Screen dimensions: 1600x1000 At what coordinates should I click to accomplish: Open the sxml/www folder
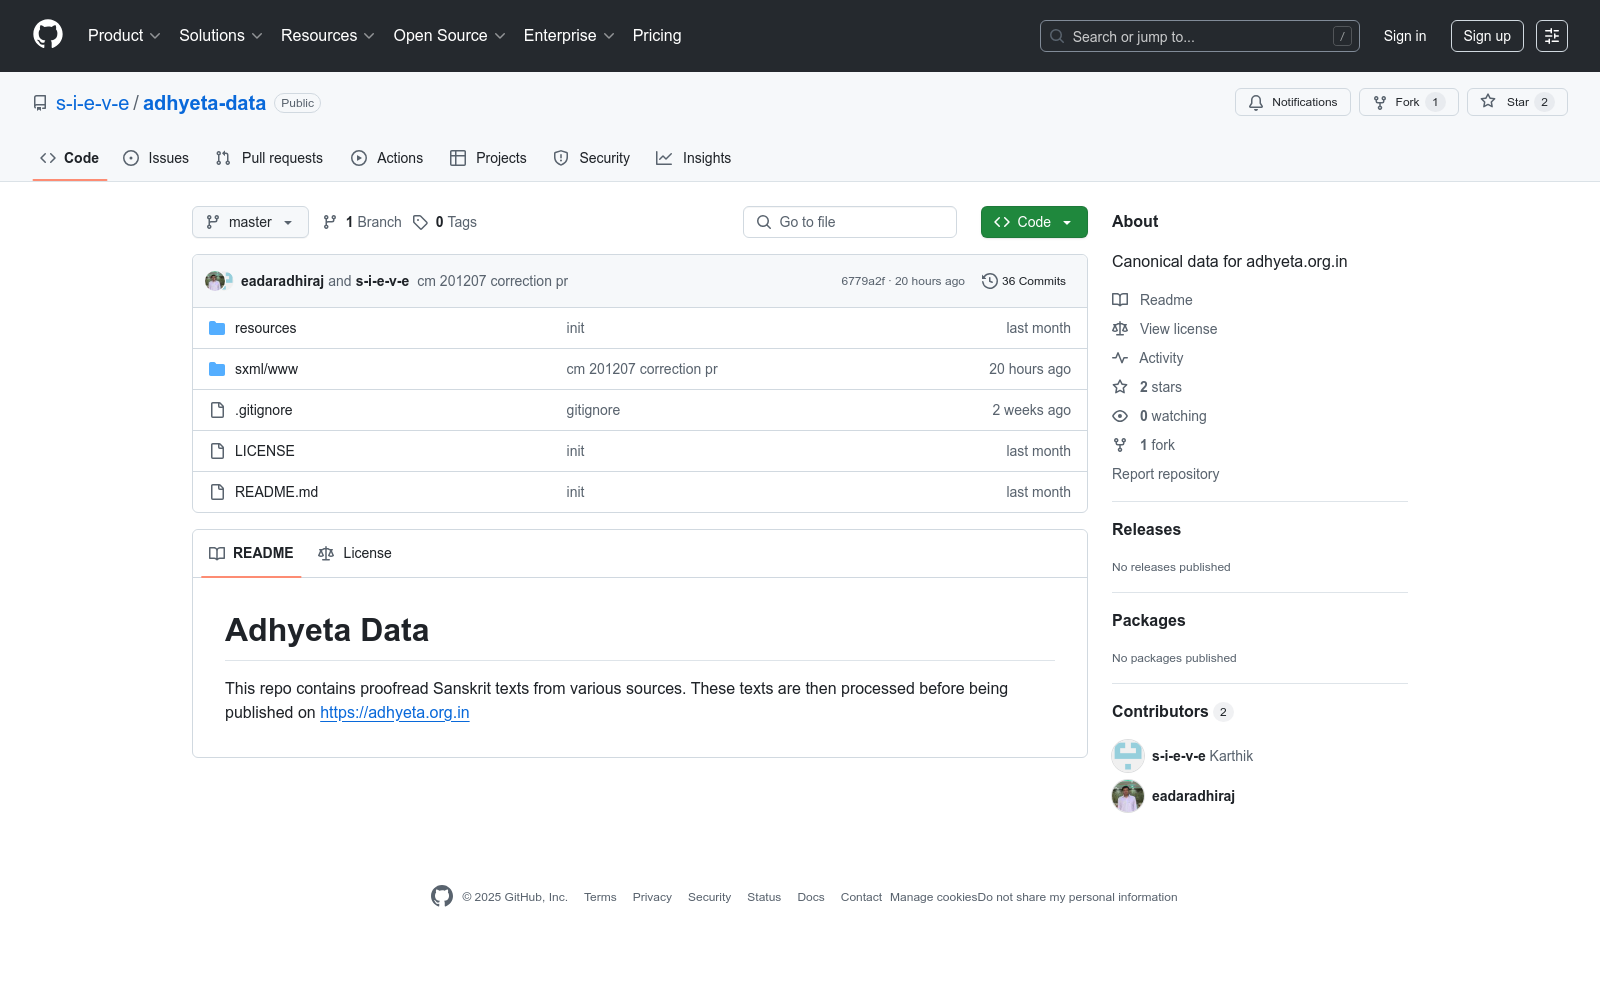266,369
